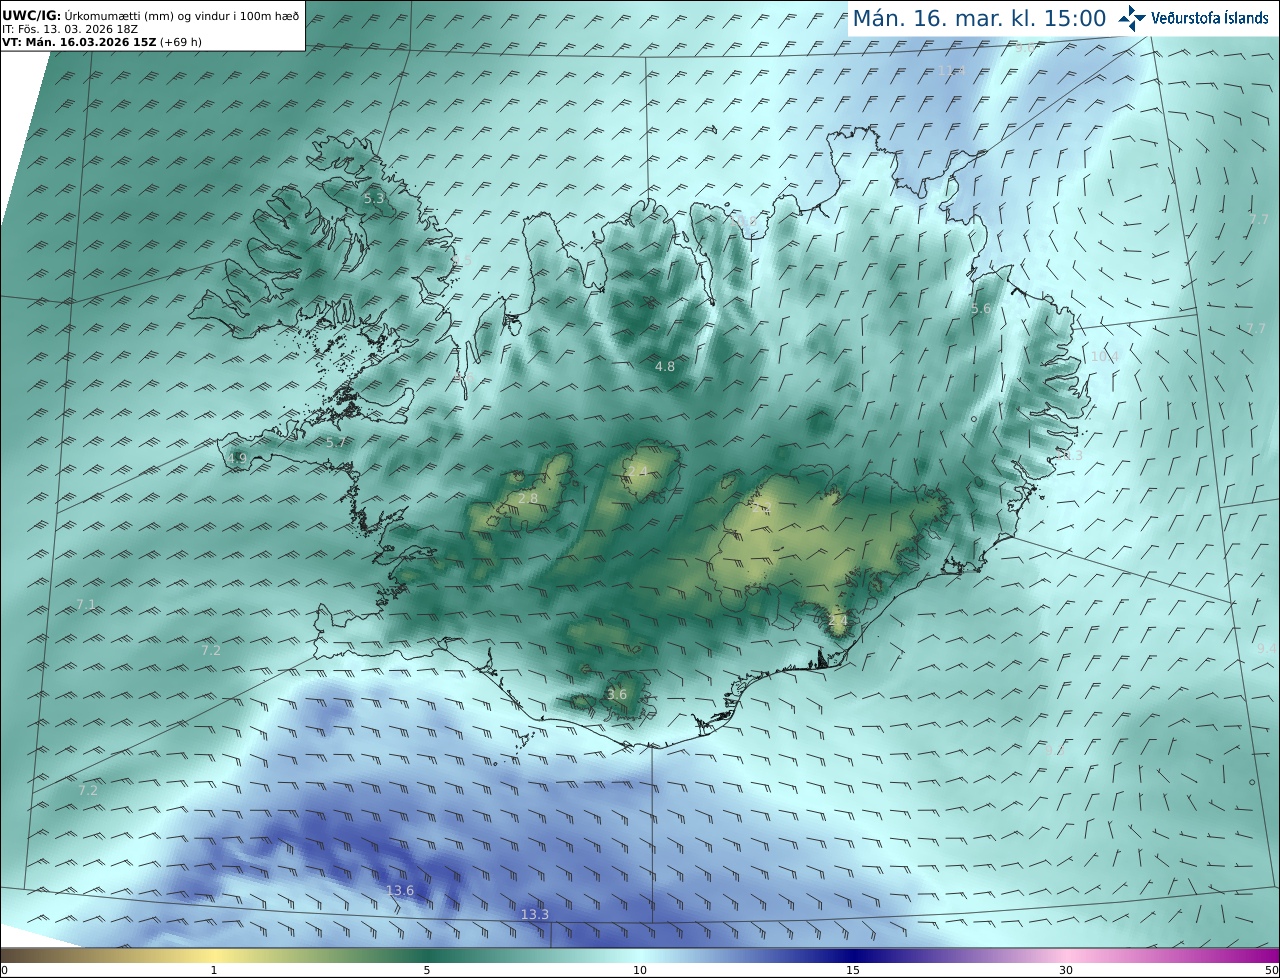Image resolution: width=1280 pixels, height=978 pixels.
Task: Click the 'IT: Fös. 13. 03. 2026 18Z' line
Action: point(70,29)
